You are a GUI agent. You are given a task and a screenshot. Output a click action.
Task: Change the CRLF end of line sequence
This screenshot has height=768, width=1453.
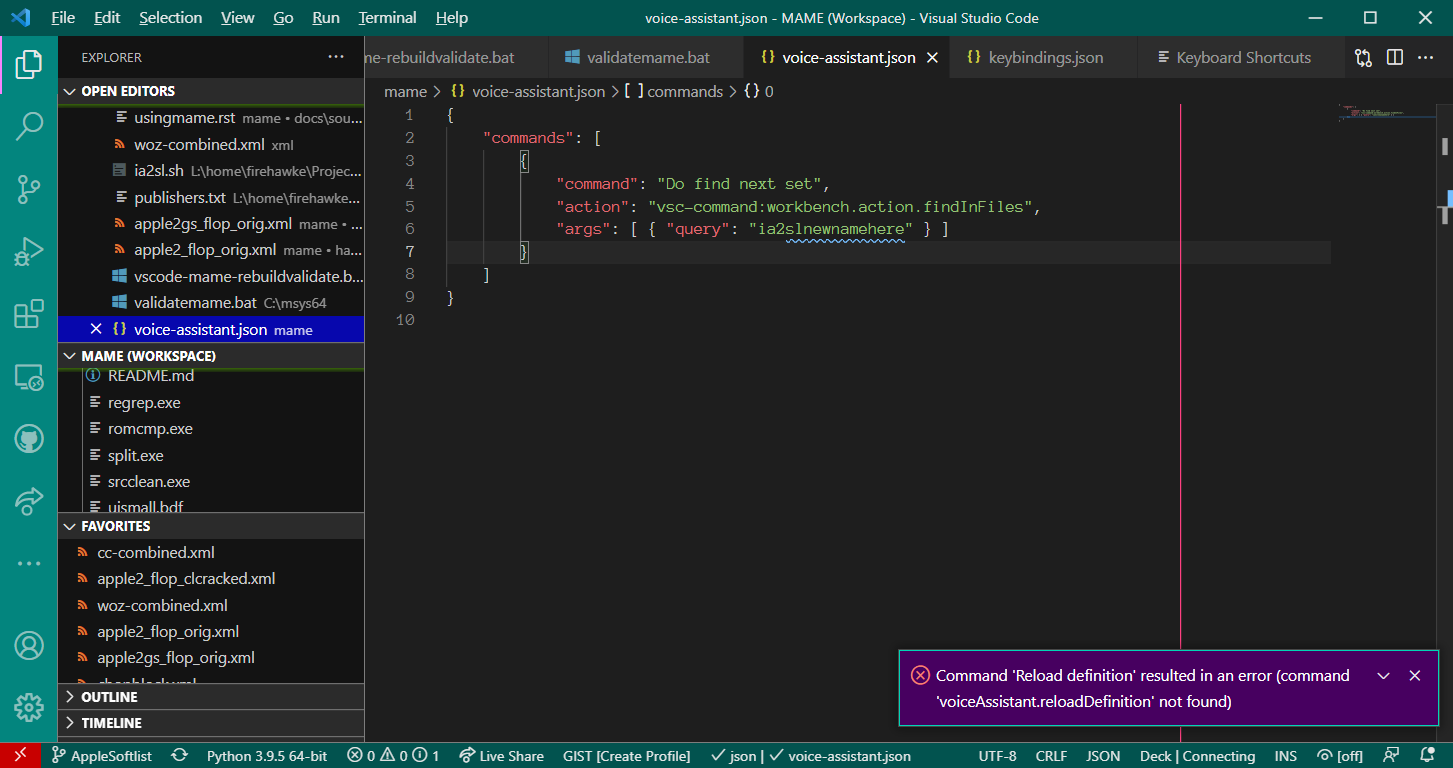click(1051, 756)
